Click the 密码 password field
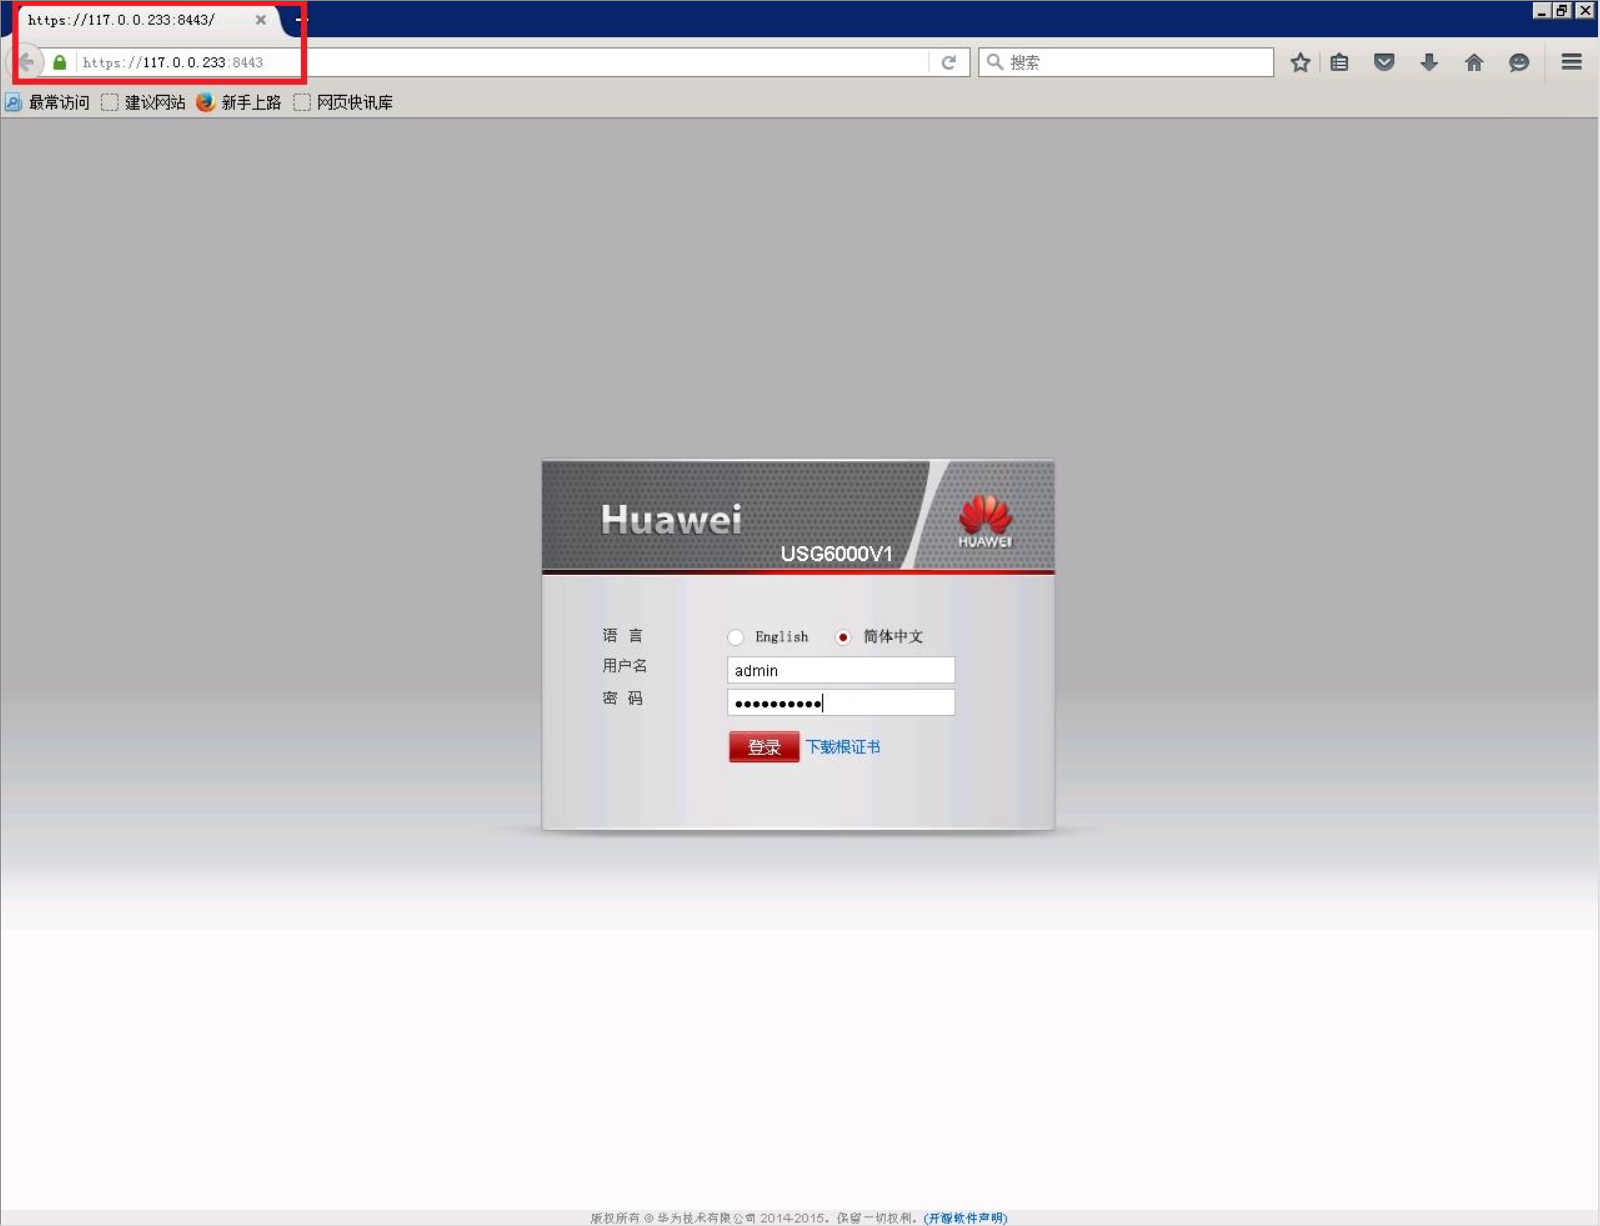This screenshot has height=1226, width=1600. [841, 703]
